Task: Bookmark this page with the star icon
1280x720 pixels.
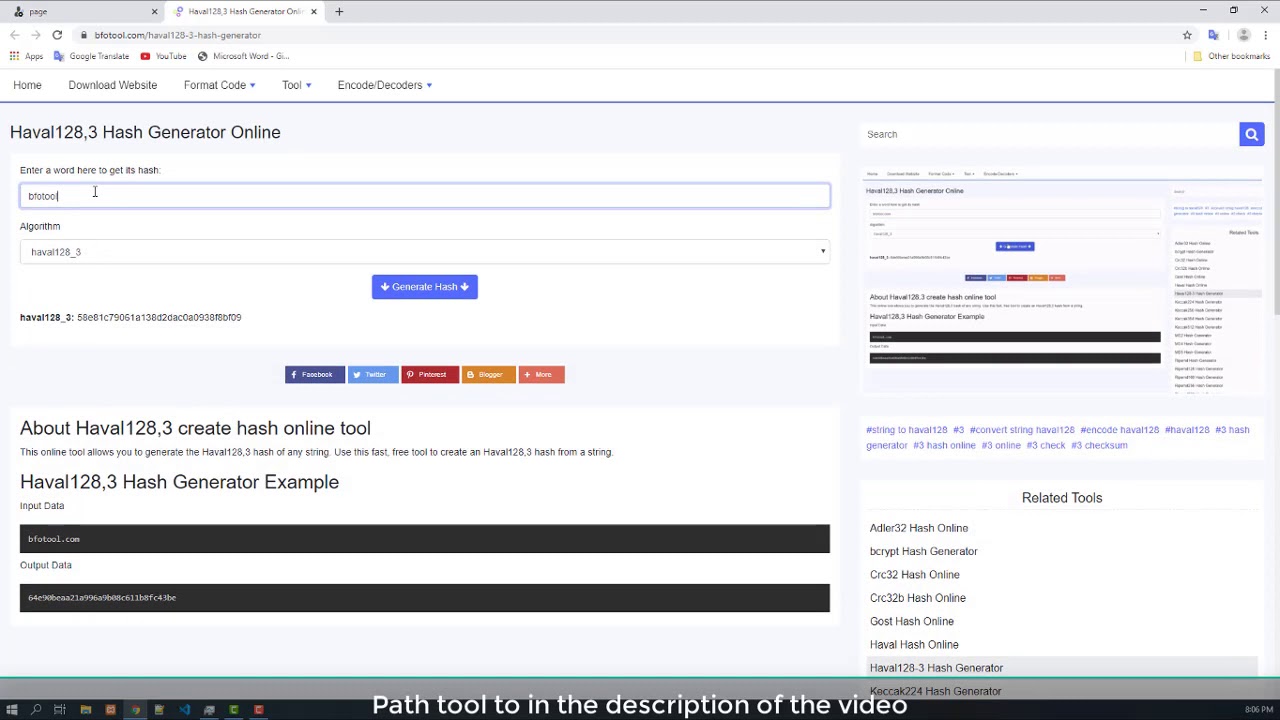Action: 1187,35
